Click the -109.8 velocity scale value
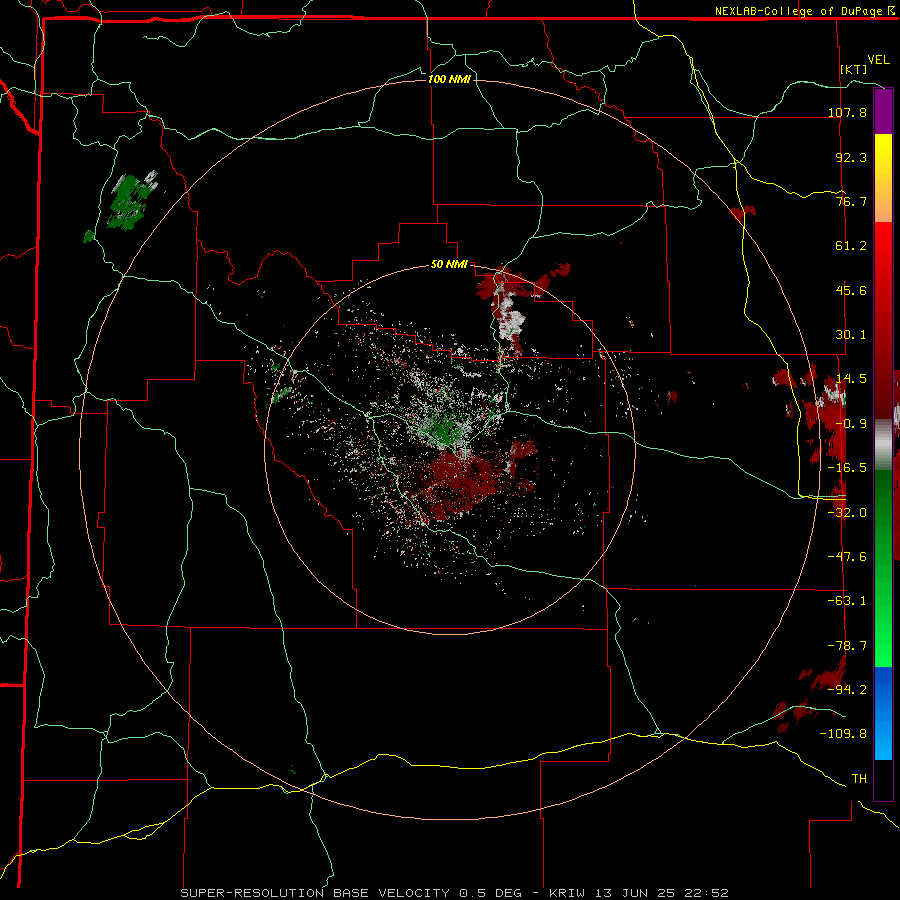 (843, 734)
